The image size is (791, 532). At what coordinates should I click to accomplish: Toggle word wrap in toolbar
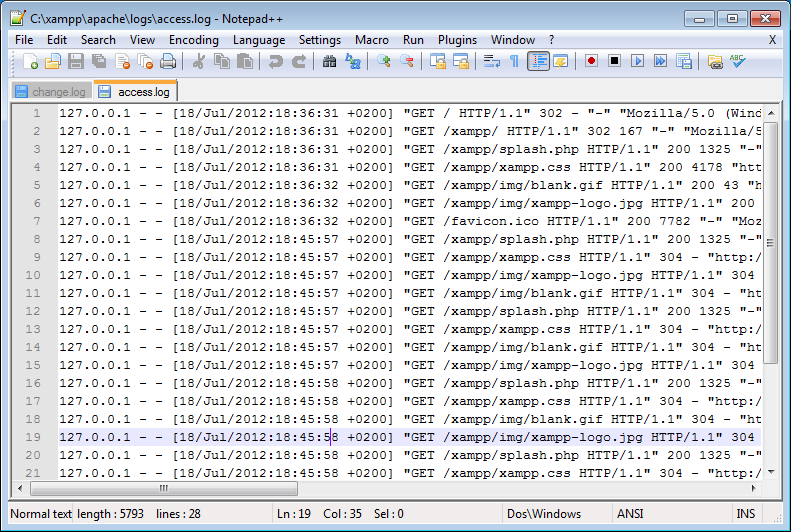491,62
